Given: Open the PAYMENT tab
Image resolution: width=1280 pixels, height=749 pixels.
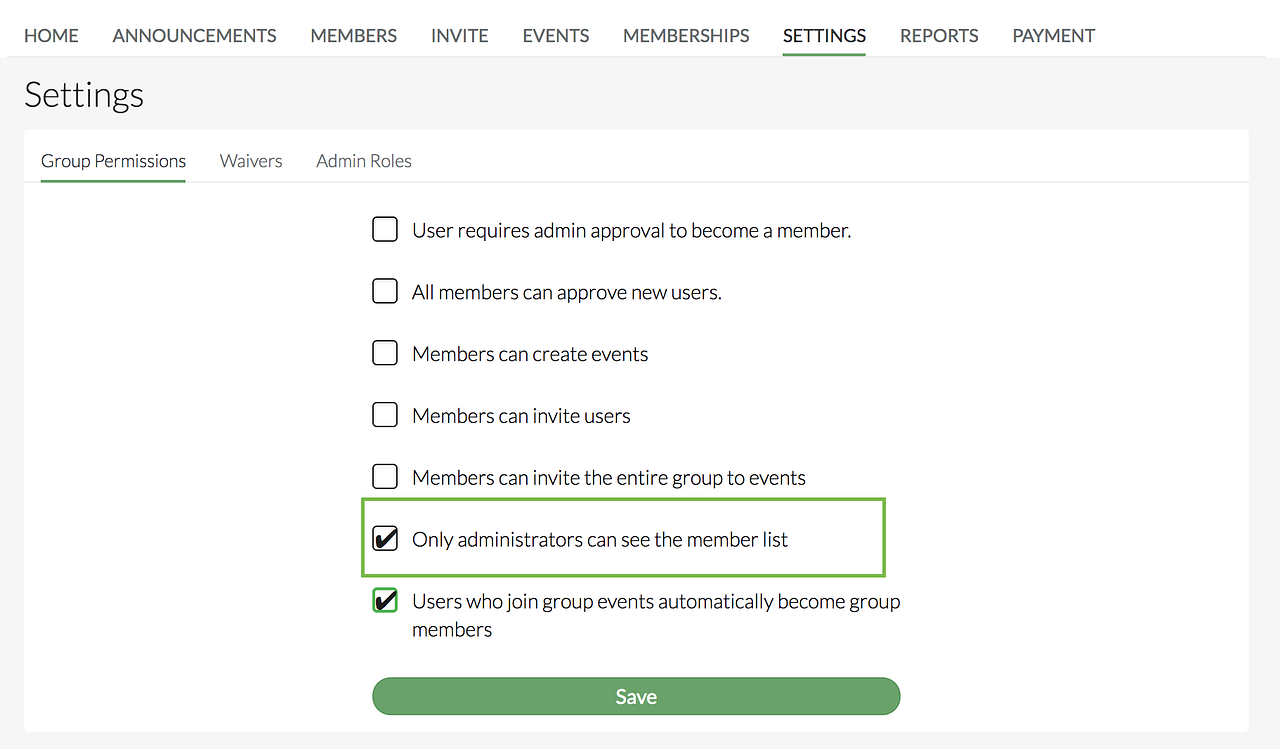Looking at the screenshot, I should point(1053,36).
